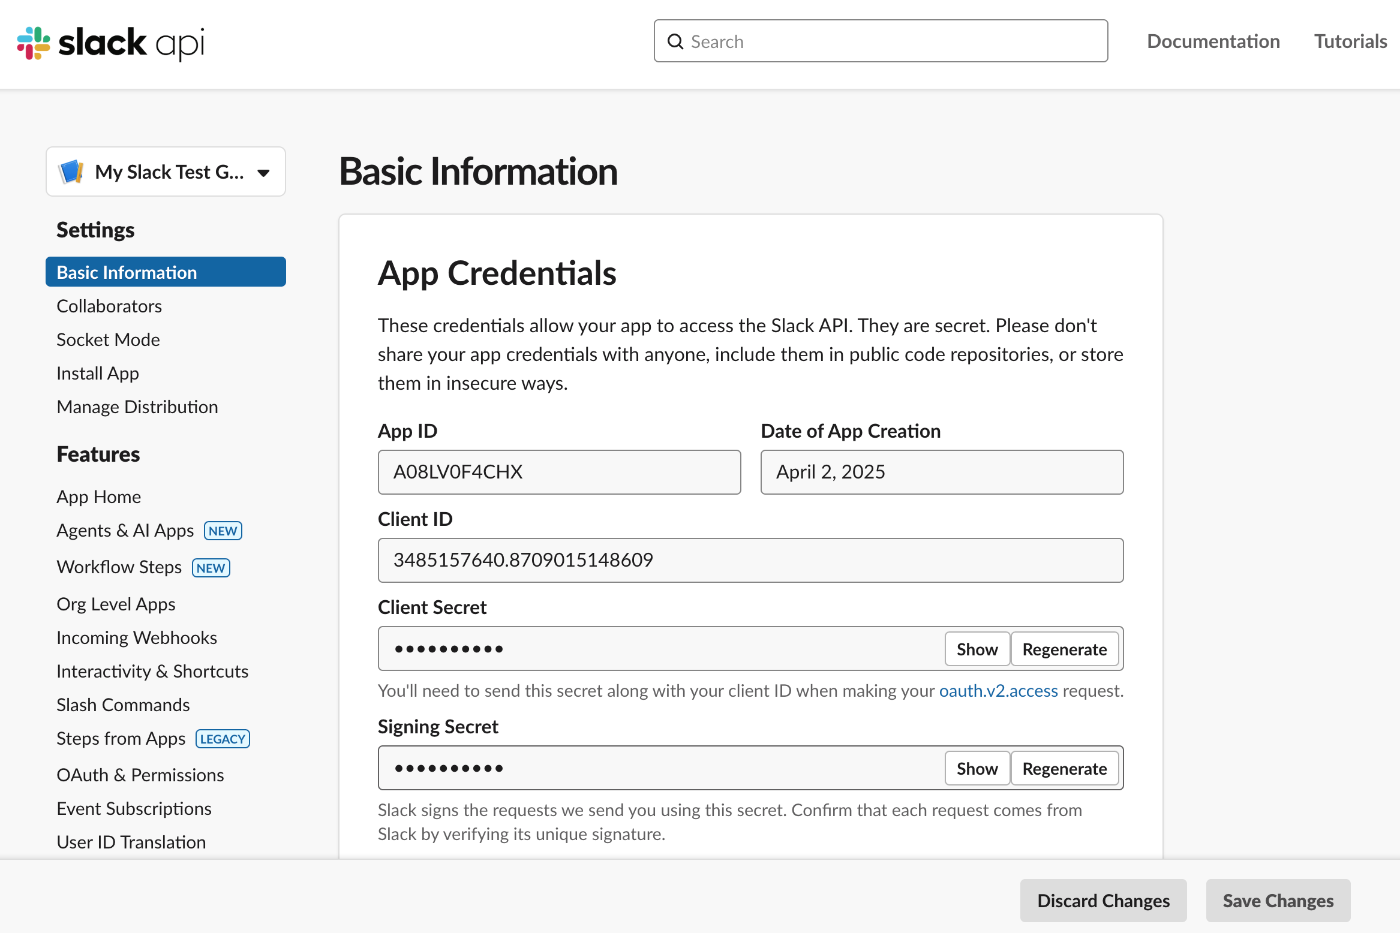Click the Client ID field
The width and height of the screenshot is (1400, 933).
(751, 560)
